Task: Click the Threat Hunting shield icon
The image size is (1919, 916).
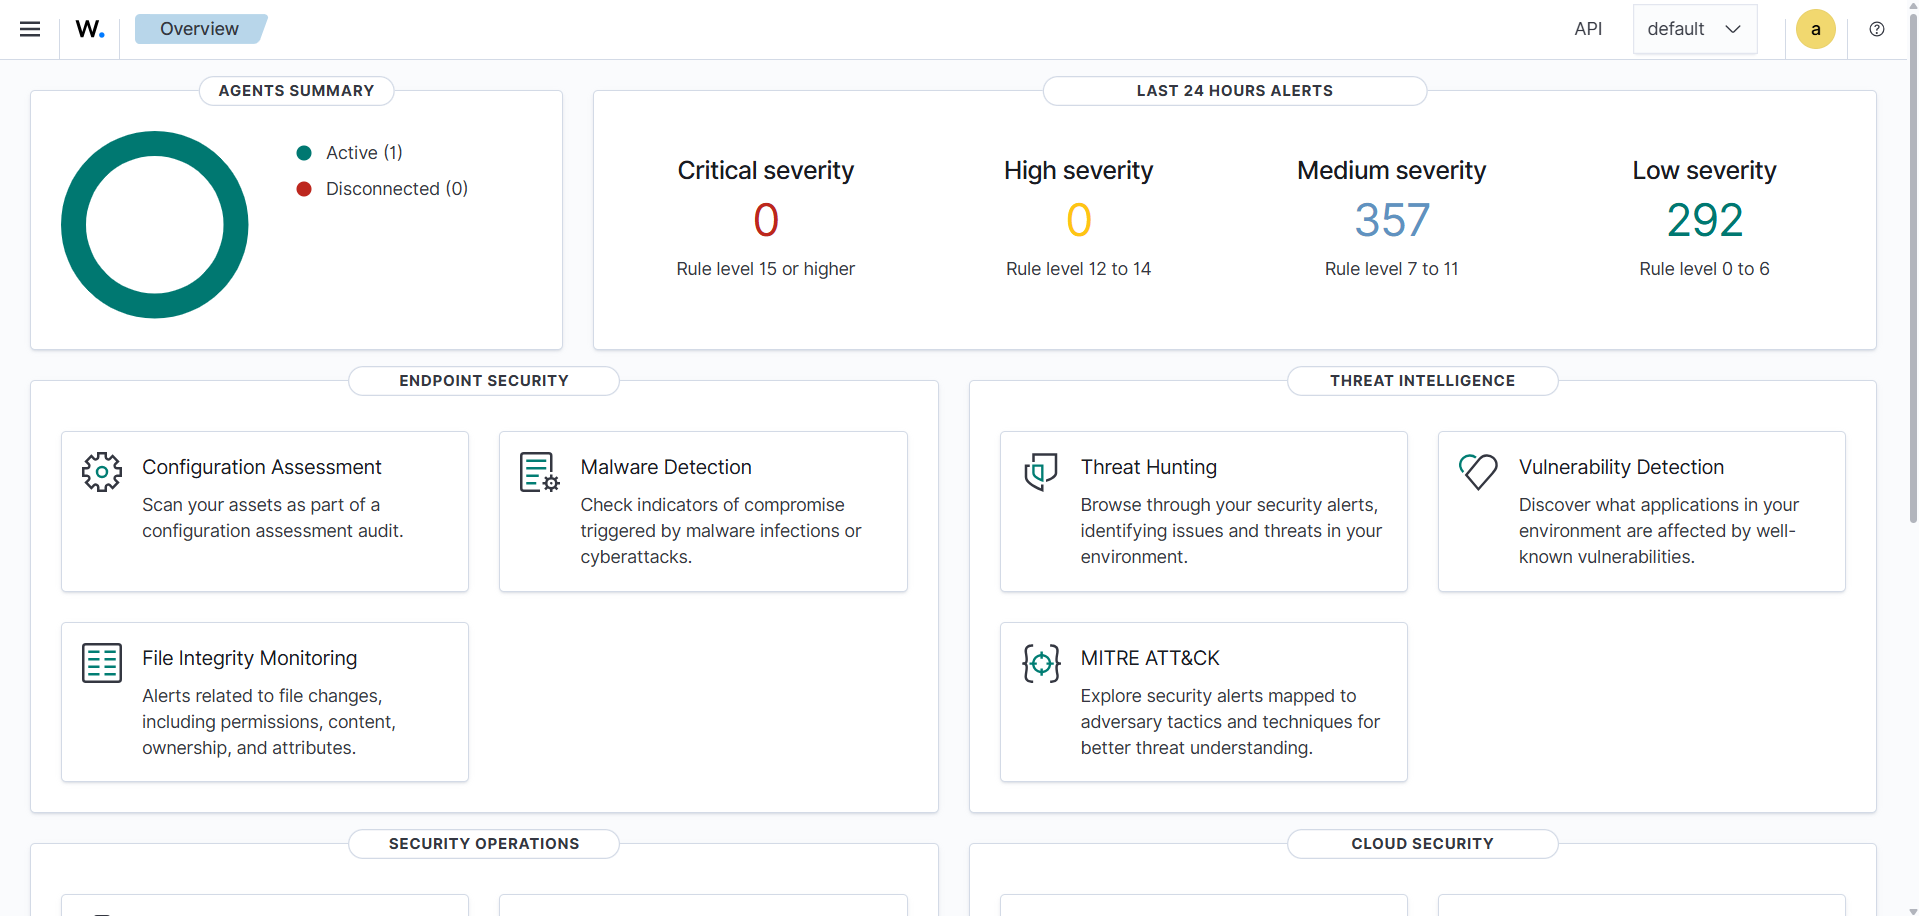Action: click(x=1041, y=472)
